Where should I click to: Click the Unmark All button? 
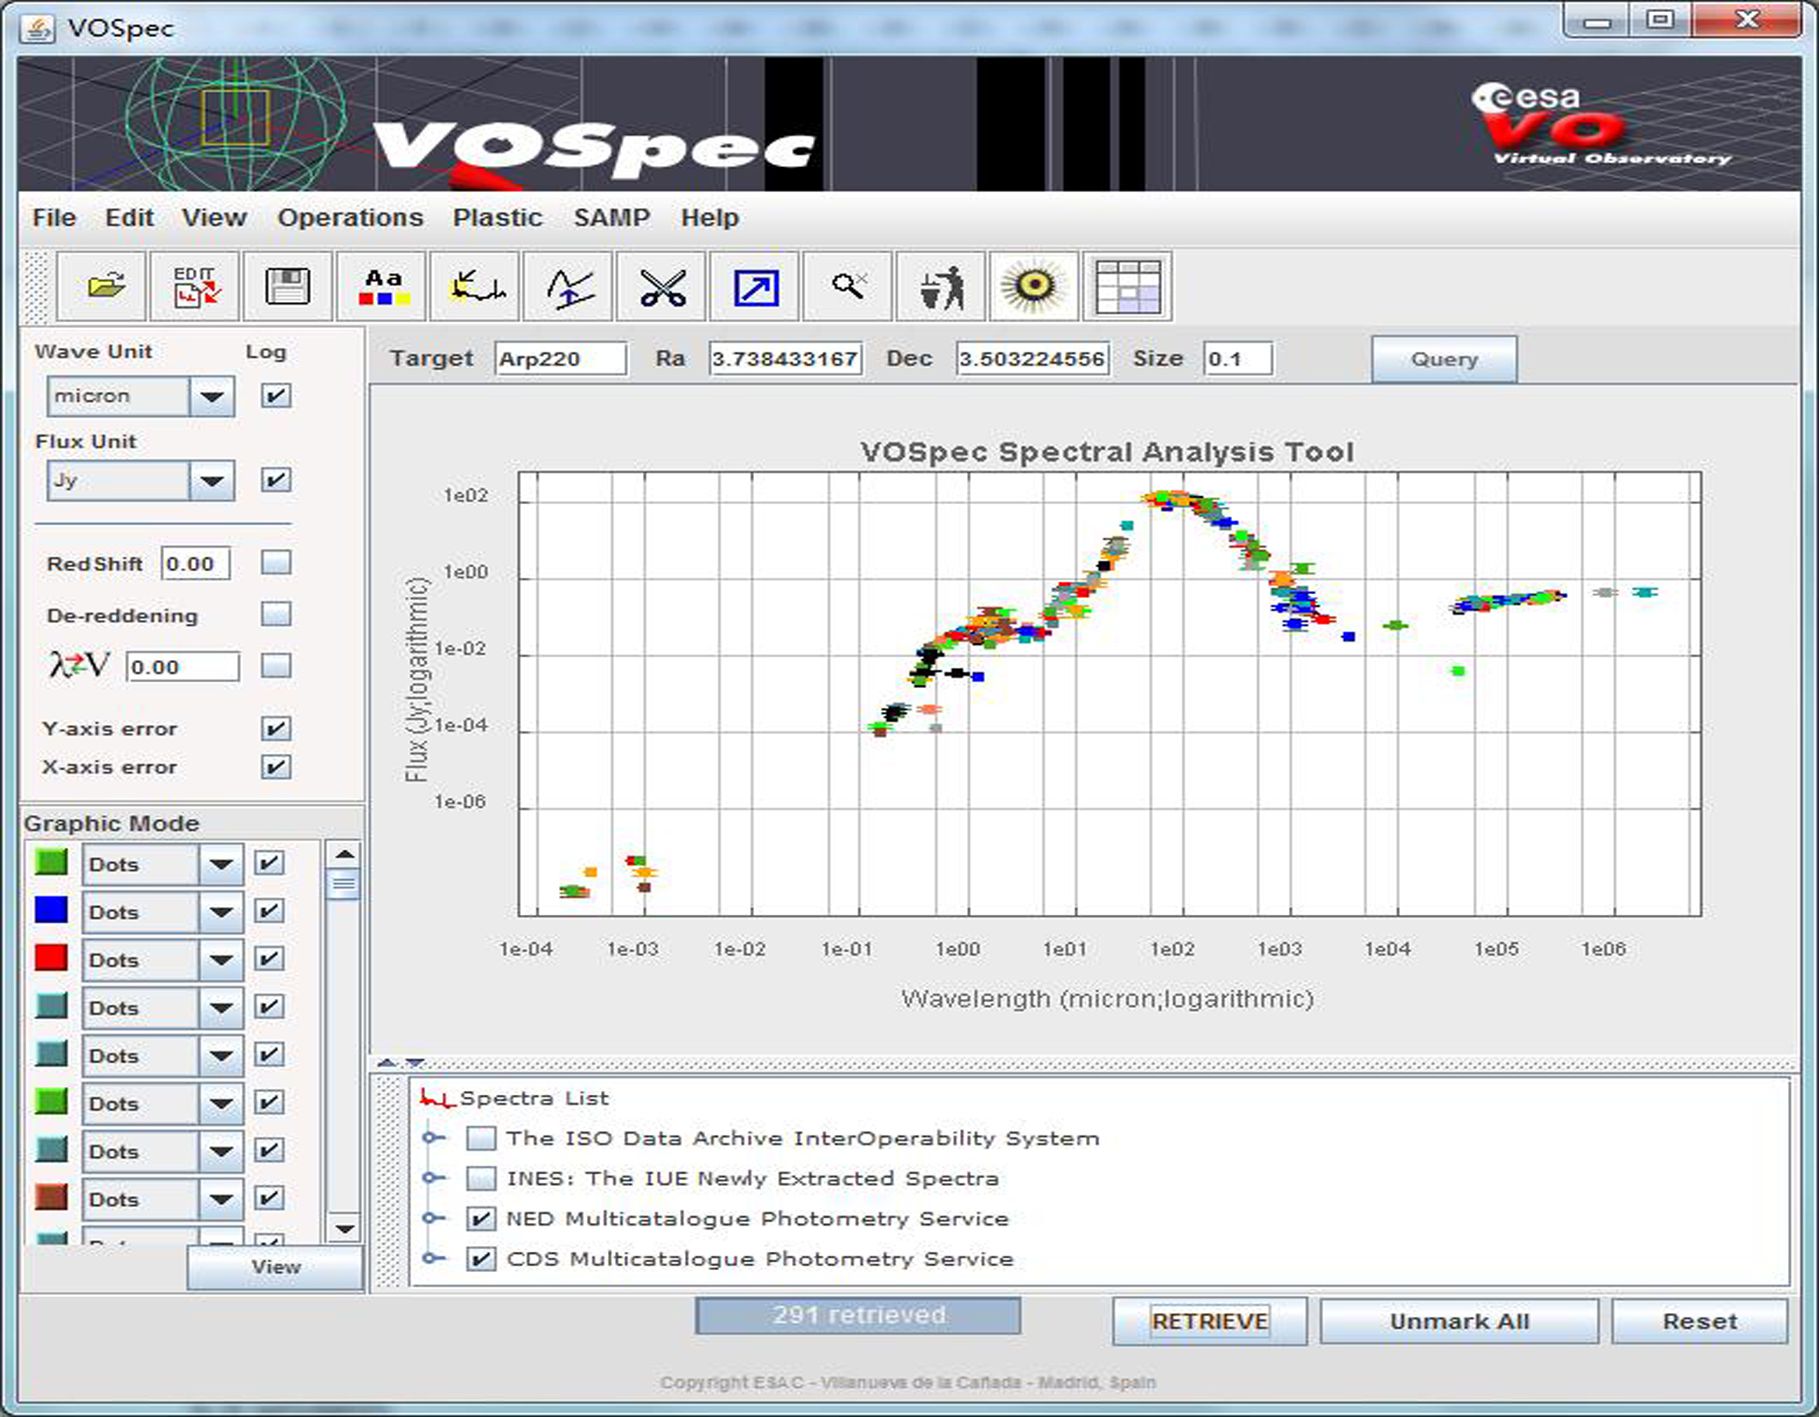click(1458, 1321)
